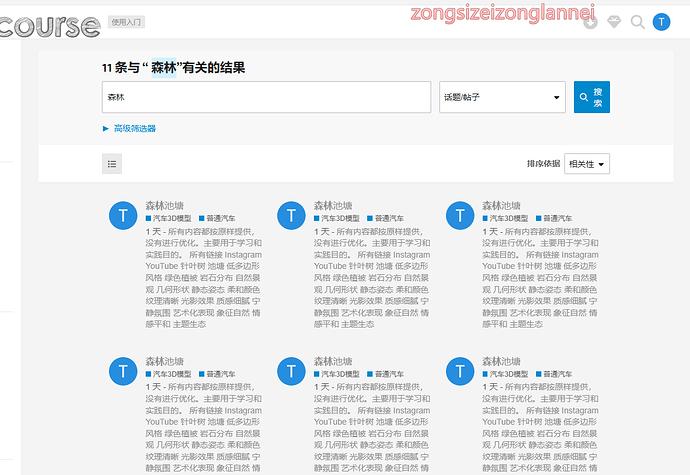Viewport: 690px width, 475px height.
Task: Click avatar of top-right 森林池塘 result
Action: [x=460, y=216]
